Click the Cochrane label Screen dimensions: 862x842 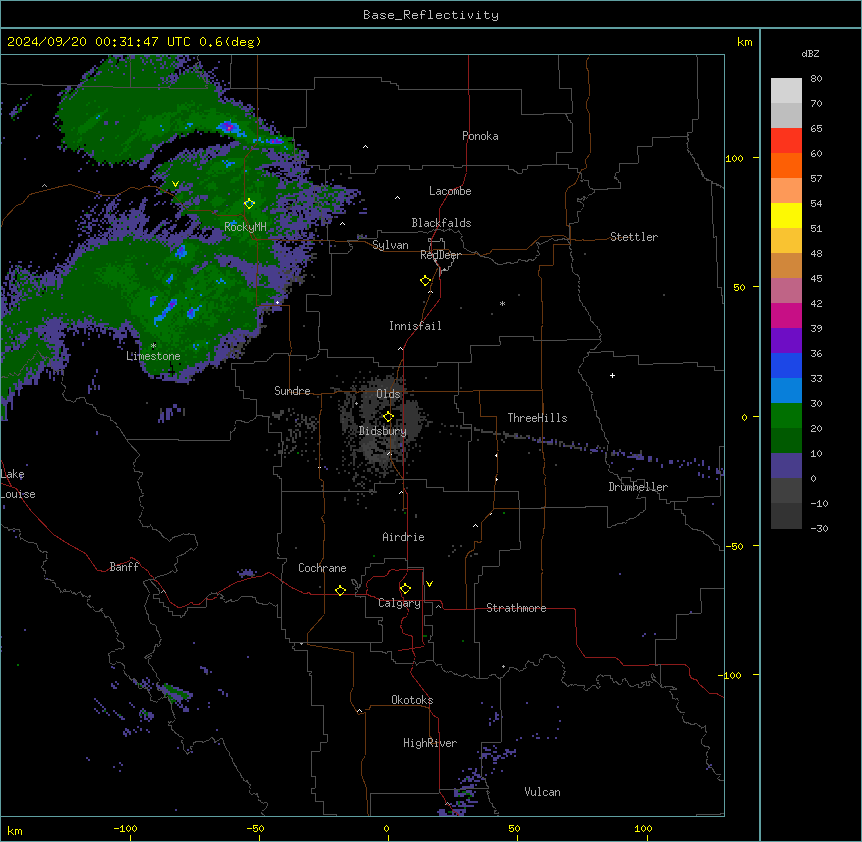(322, 568)
